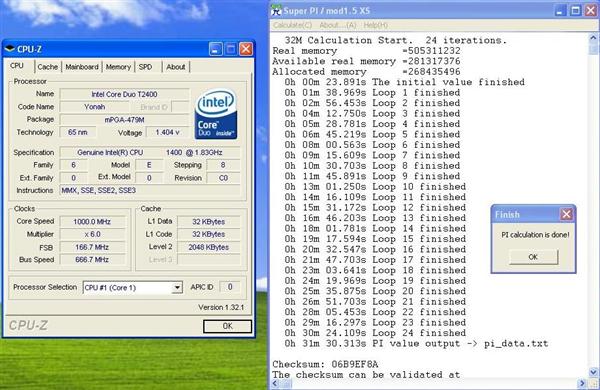Open the Help(H) menu in Super PI
The image size is (600, 390).
pyautogui.click(x=375, y=25)
